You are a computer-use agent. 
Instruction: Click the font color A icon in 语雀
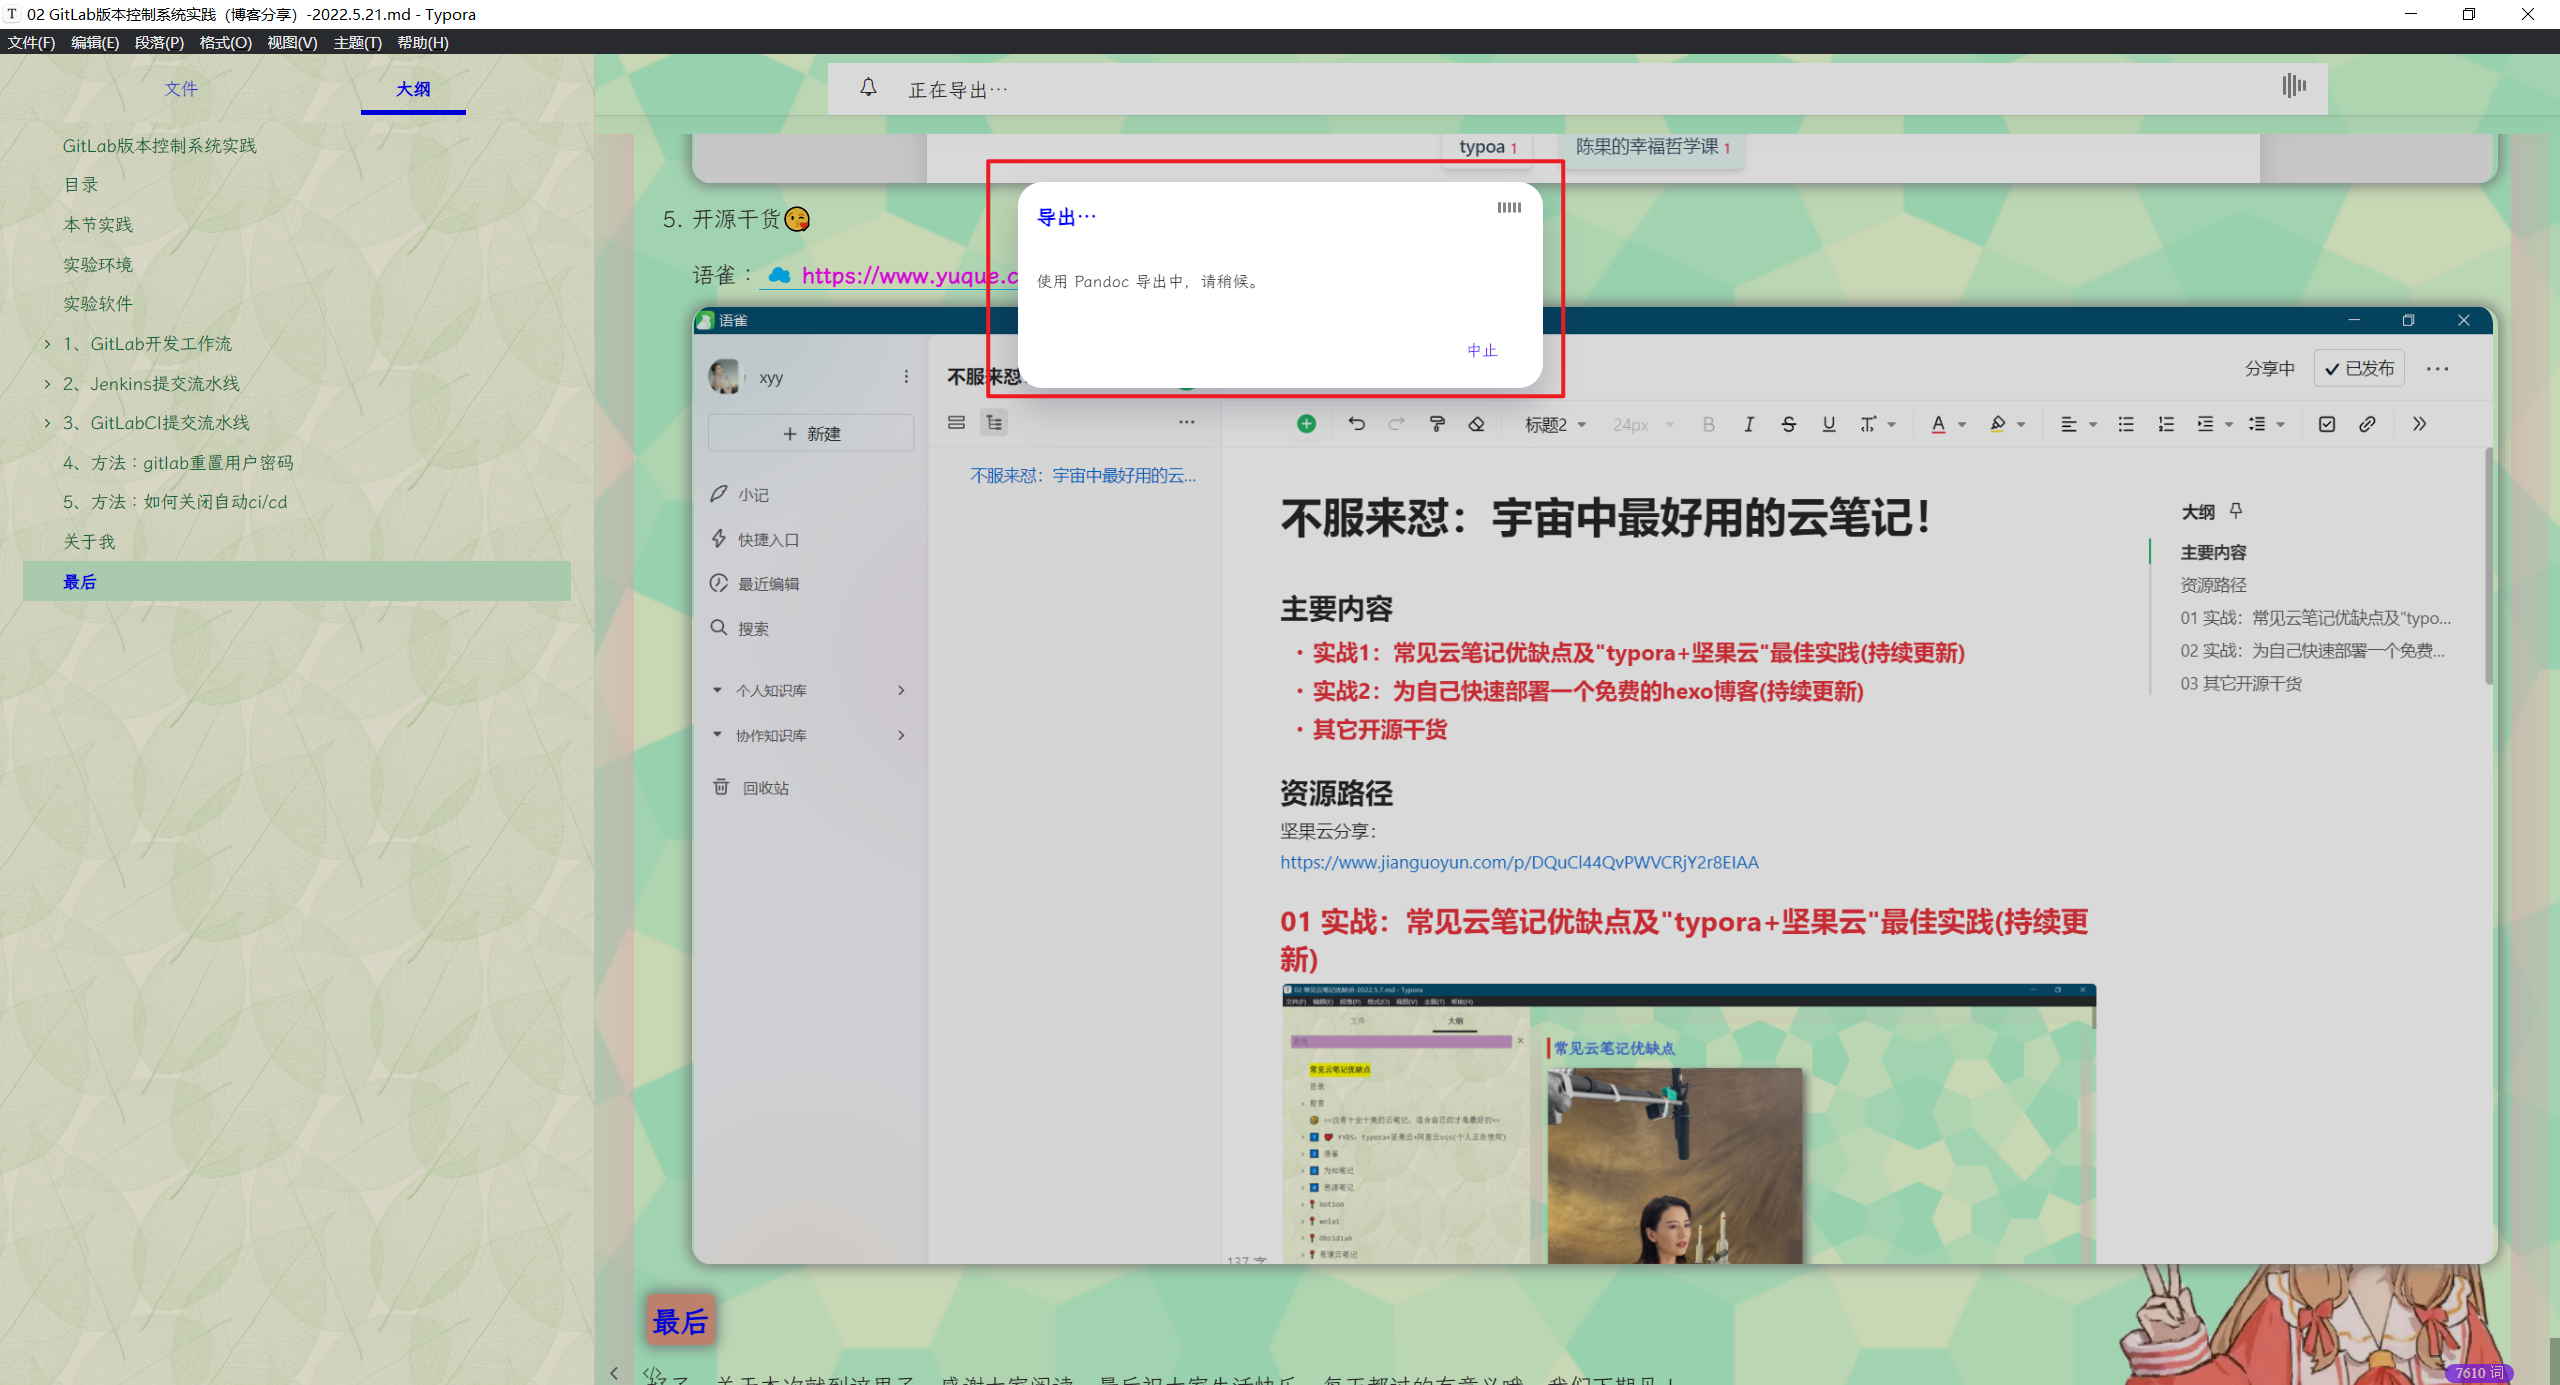coord(1938,424)
